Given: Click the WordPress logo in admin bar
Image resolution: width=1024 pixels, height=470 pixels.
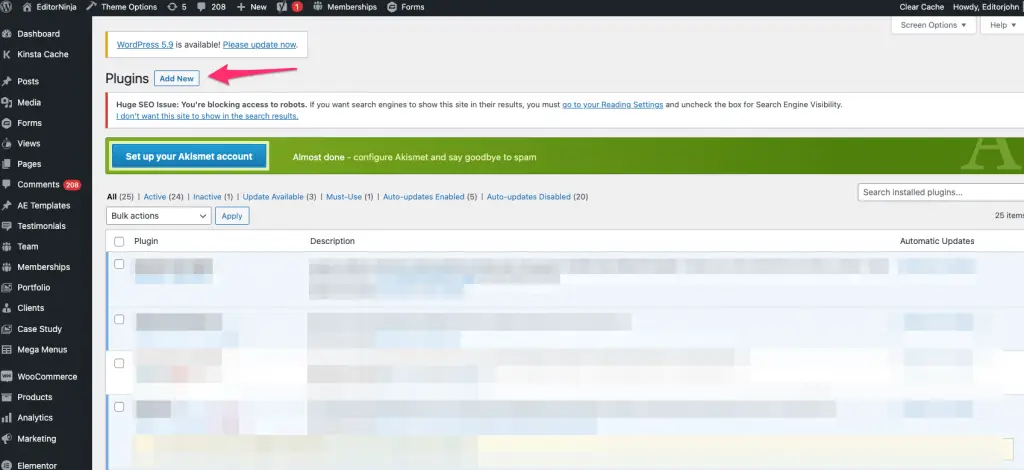Looking at the screenshot, I should [6, 7].
